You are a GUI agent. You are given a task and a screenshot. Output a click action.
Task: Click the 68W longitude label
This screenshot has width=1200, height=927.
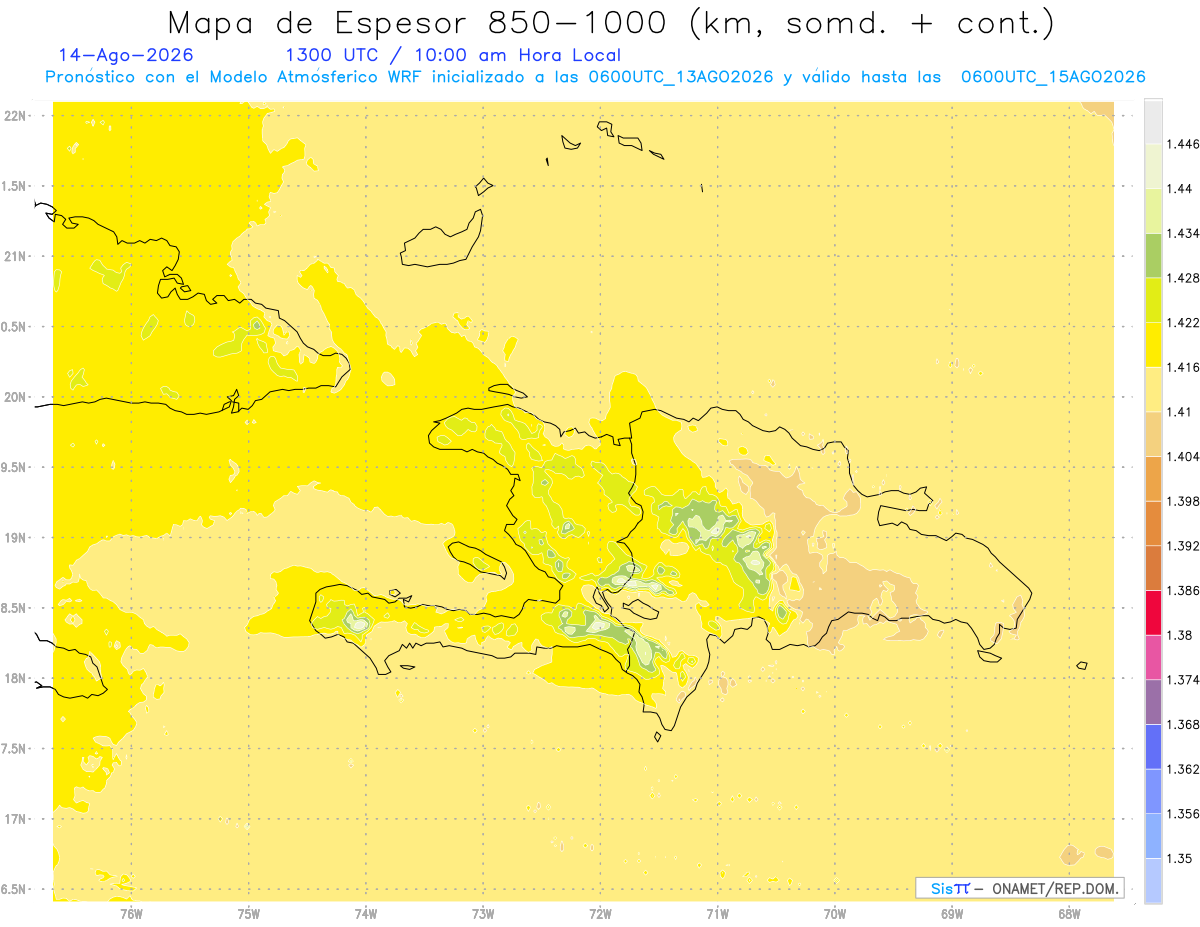[x=1069, y=913]
